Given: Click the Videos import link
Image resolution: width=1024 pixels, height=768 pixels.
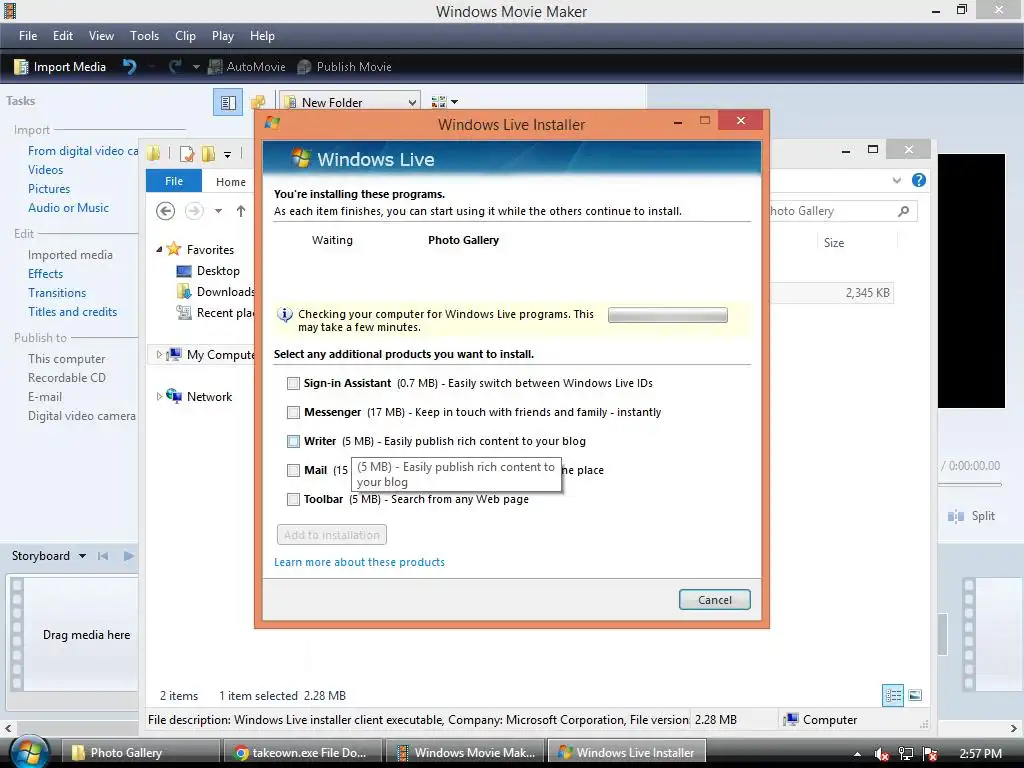Looking at the screenshot, I should click(x=46, y=170).
